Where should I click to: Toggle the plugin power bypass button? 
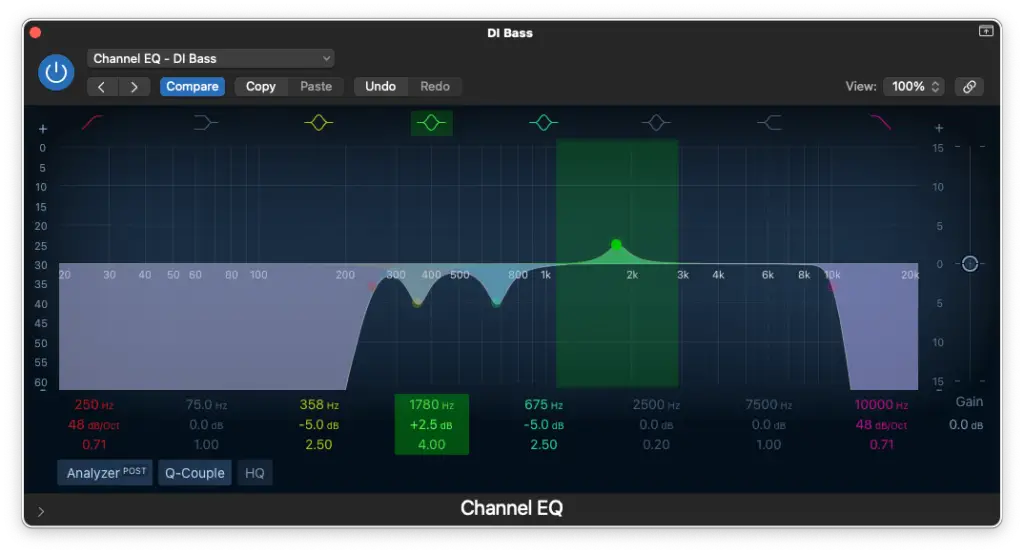[56, 72]
